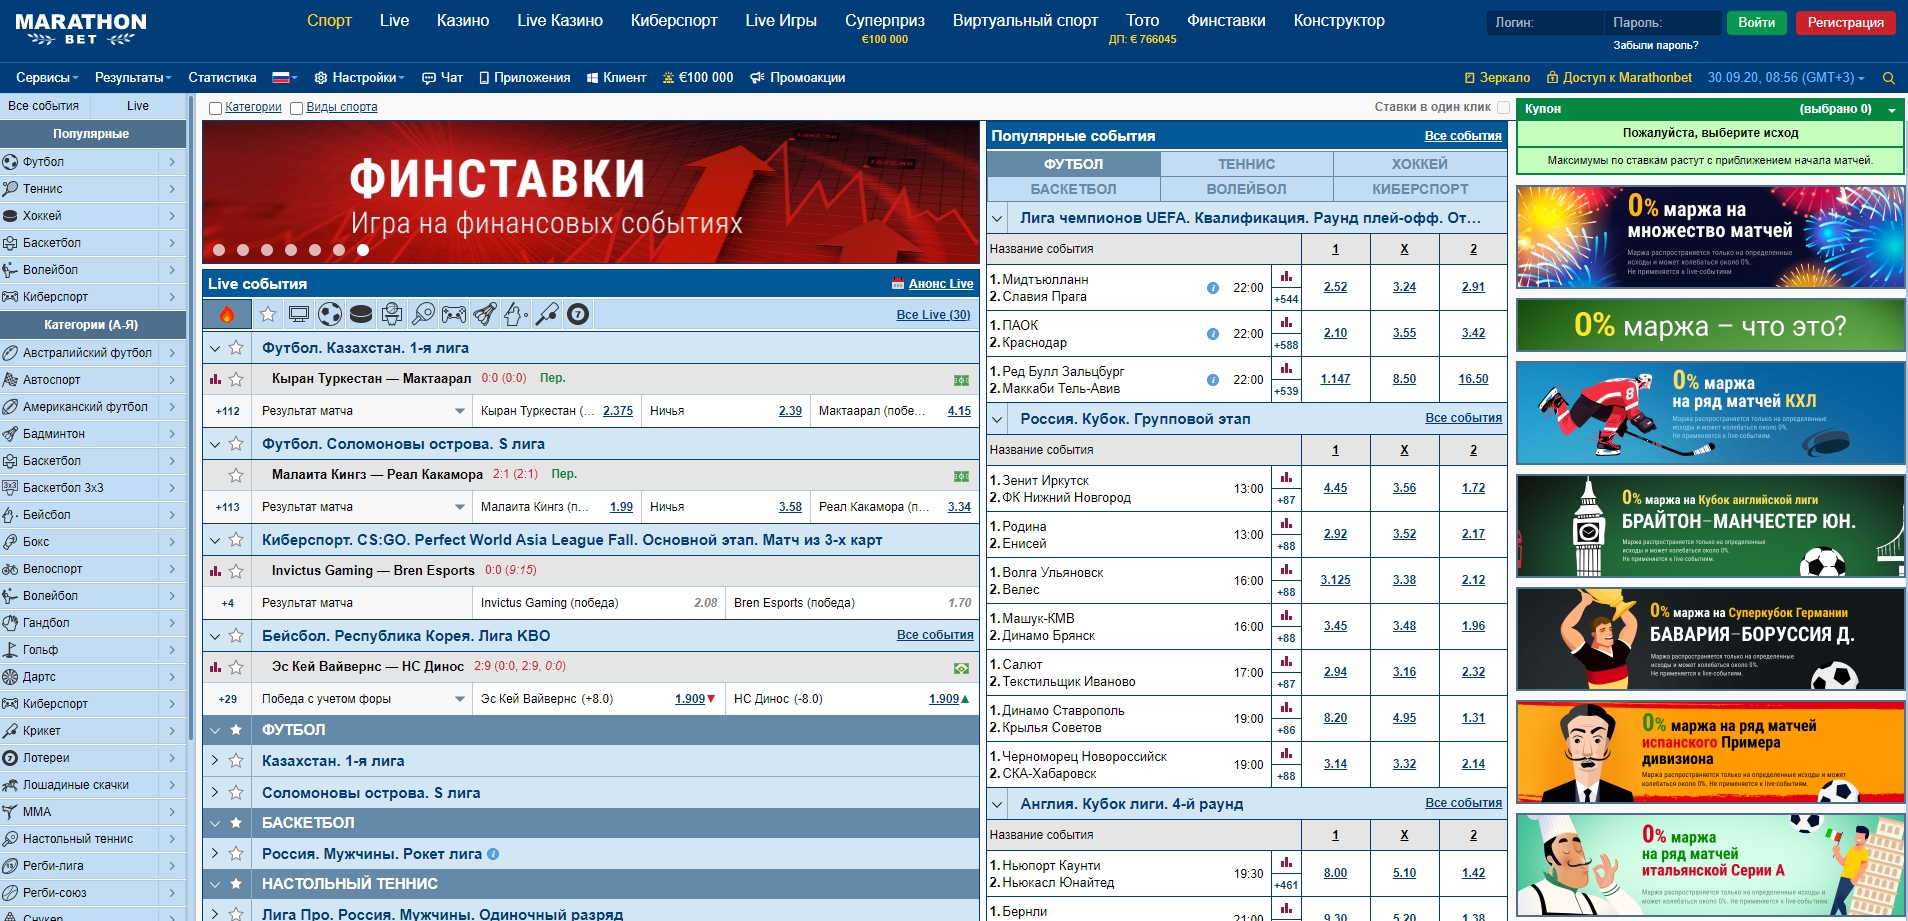Favorite the Бейсбол Республика Корея league
The width and height of the screenshot is (1908, 921).
(236, 636)
